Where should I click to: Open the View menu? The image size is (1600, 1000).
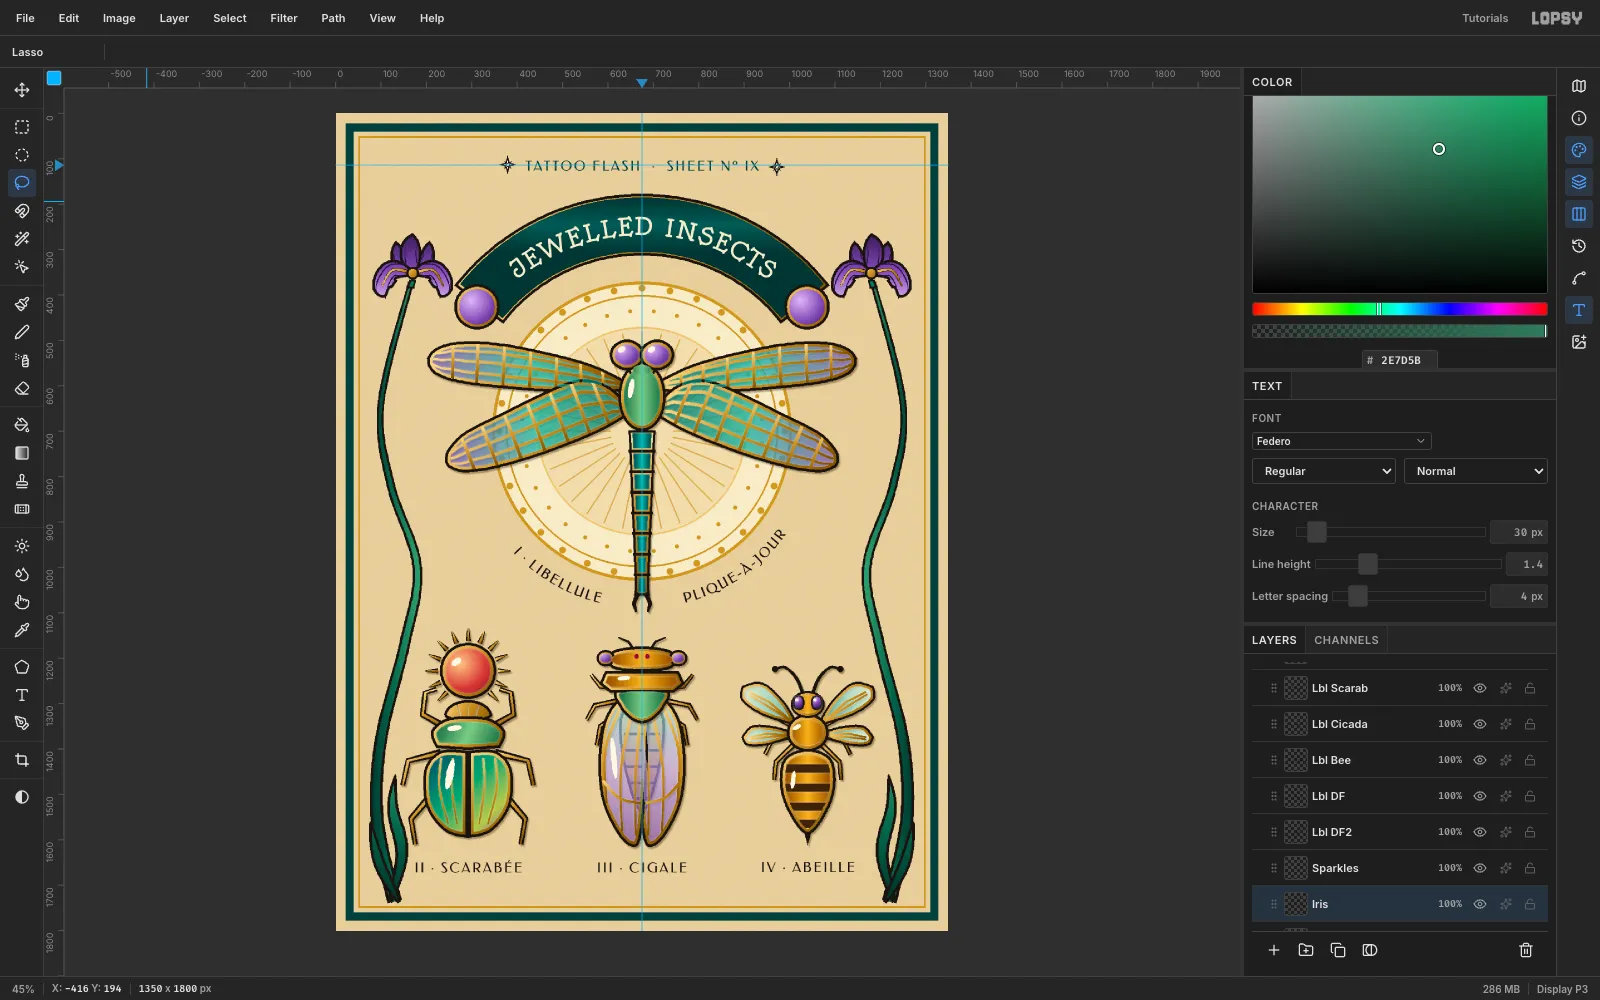(383, 18)
